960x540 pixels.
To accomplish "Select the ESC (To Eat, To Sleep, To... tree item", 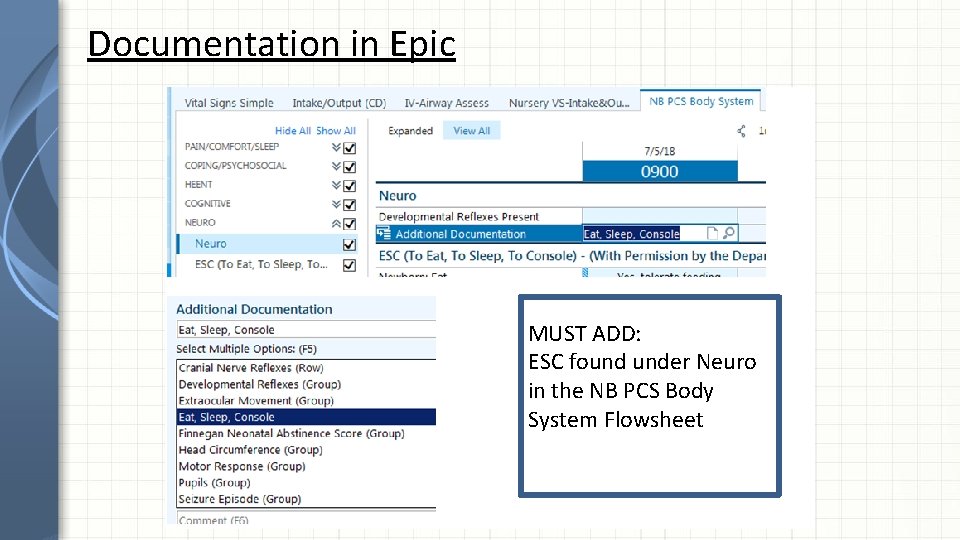I will 261,264.
